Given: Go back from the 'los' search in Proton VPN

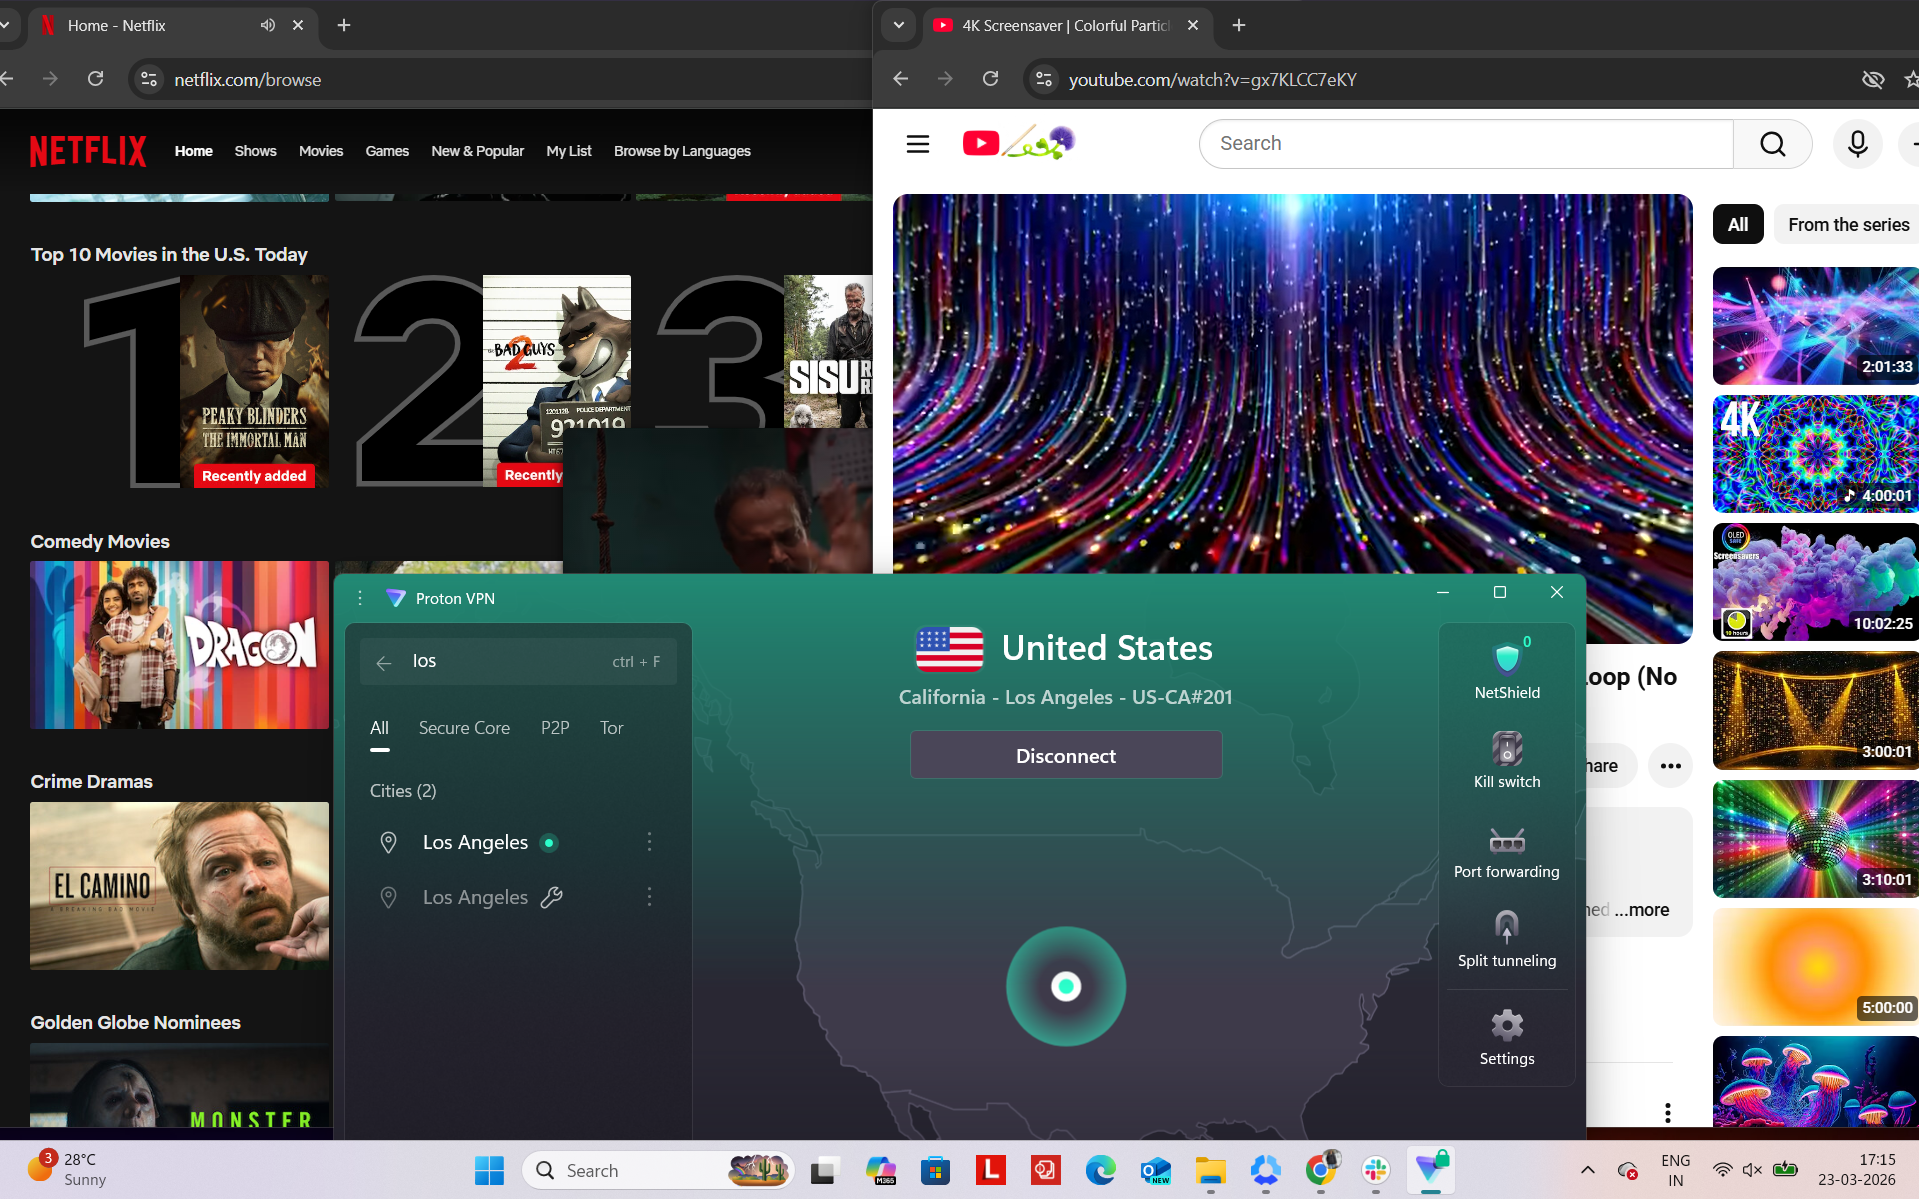Looking at the screenshot, I should pyautogui.click(x=384, y=662).
